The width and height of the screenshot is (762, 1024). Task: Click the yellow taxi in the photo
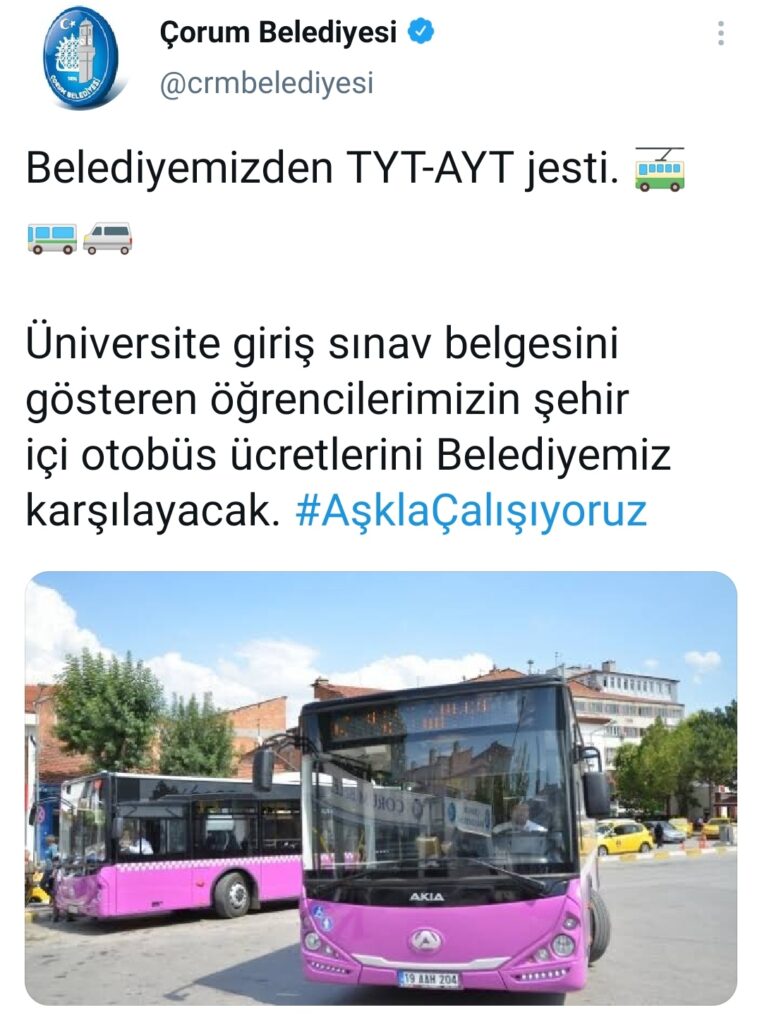(x=624, y=837)
